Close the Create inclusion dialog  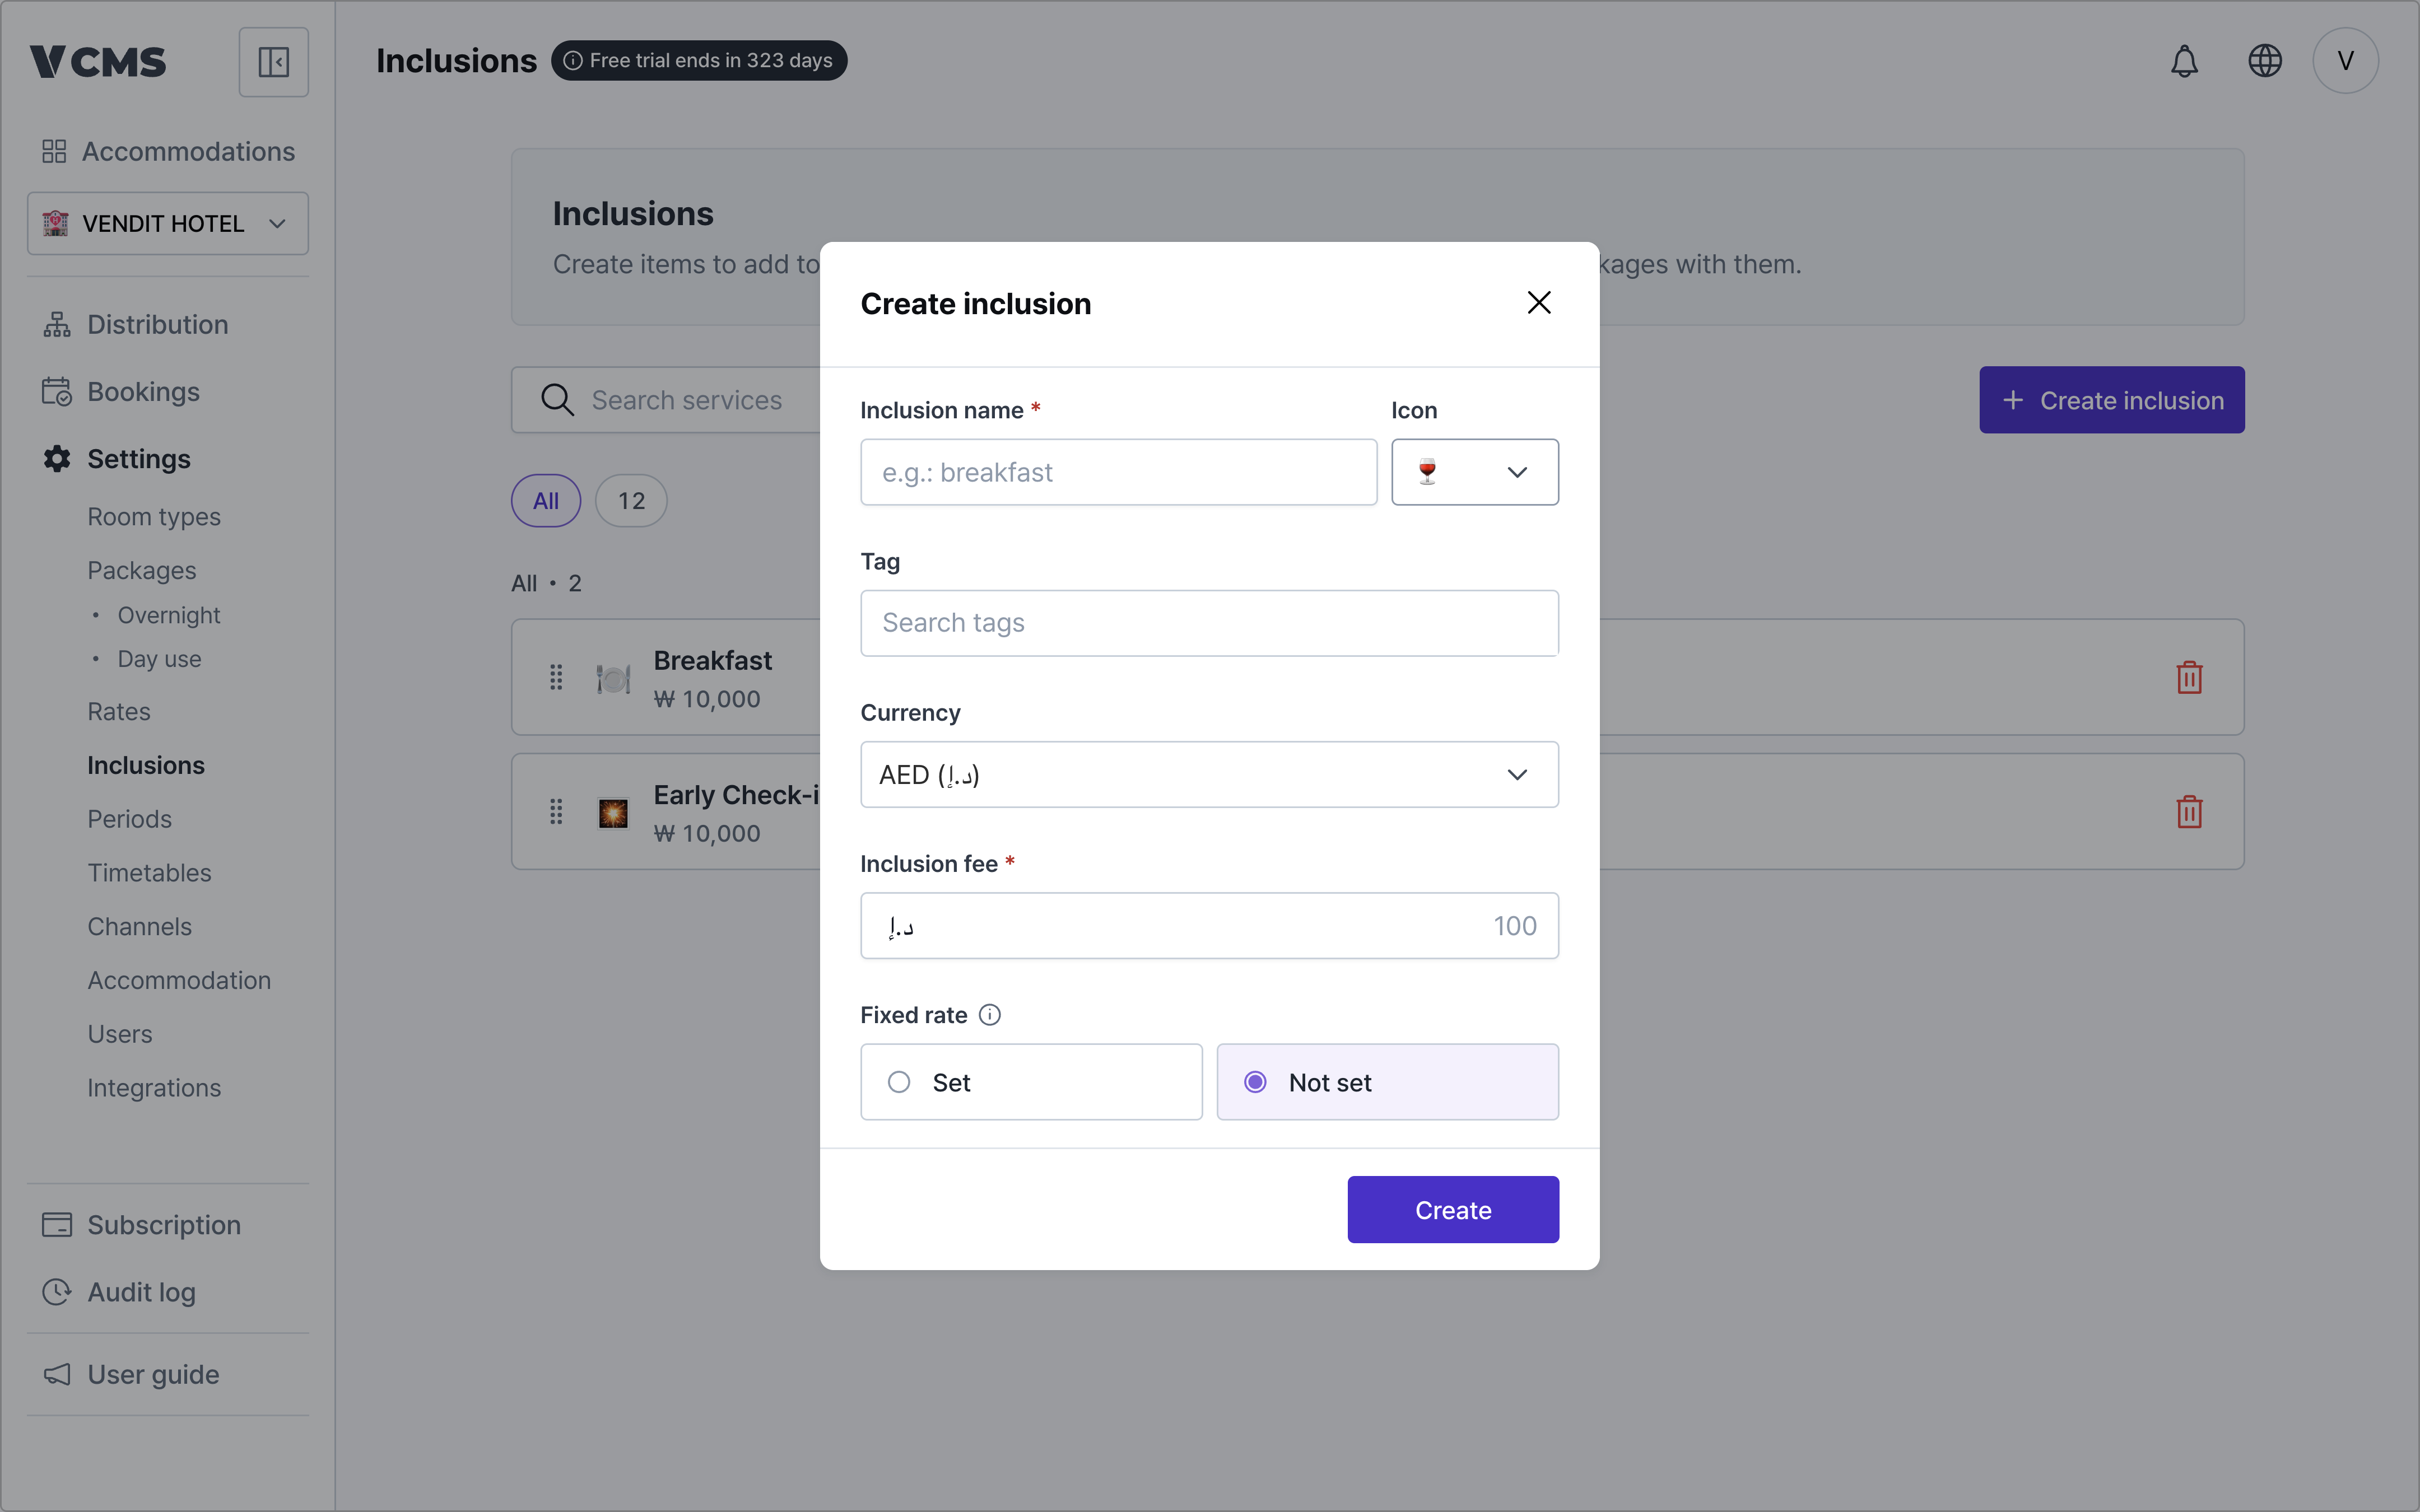(1539, 303)
